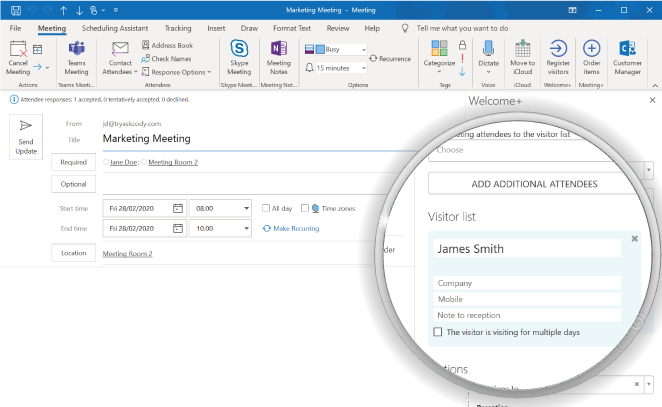The image size is (662, 407).
Task: Open Contact Attendees envelope icon
Action: tap(120, 58)
